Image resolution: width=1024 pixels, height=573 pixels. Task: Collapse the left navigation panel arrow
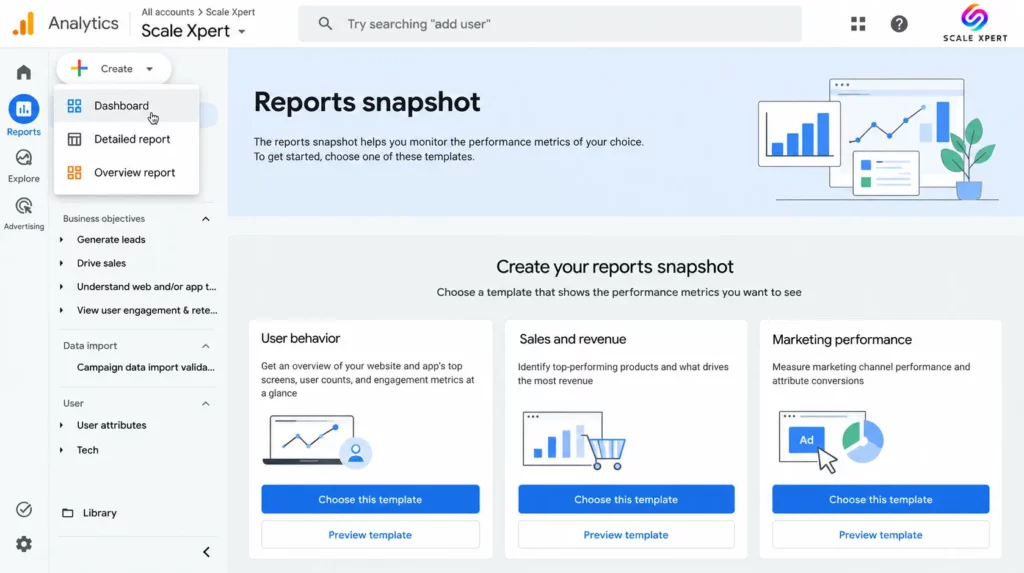point(206,552)
